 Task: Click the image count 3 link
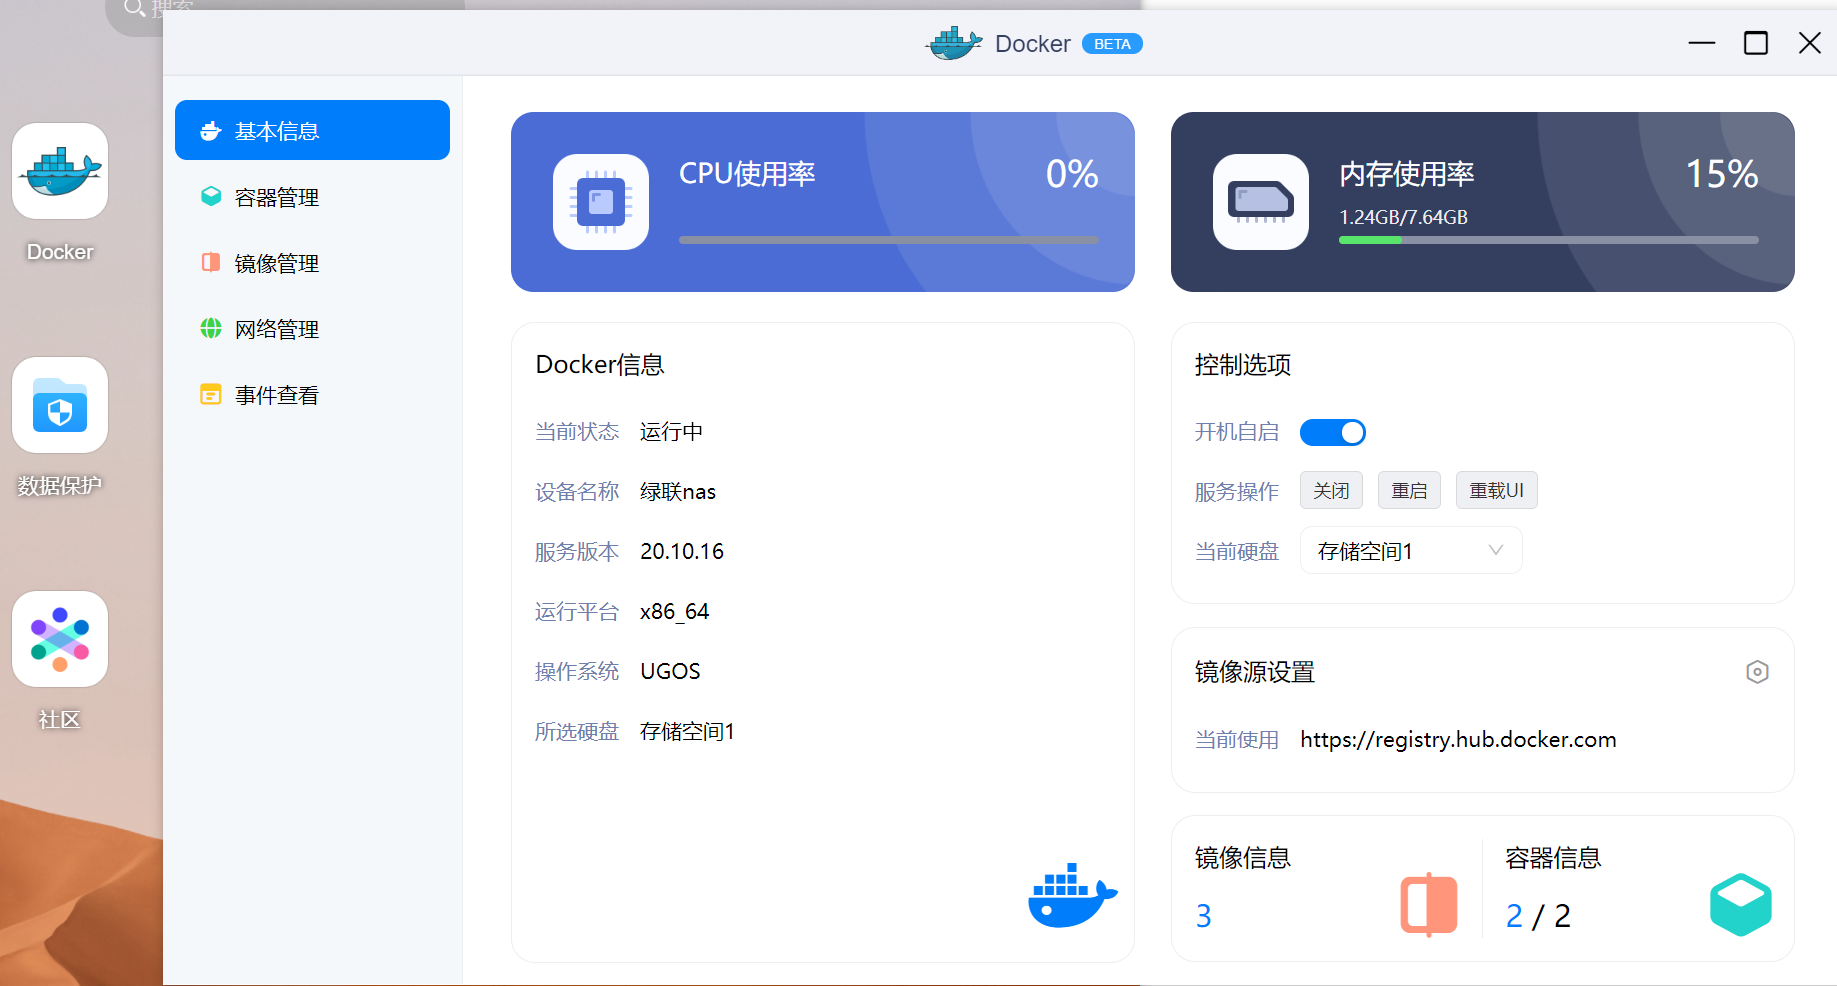pyautogui.click(x=1204, y=916)
